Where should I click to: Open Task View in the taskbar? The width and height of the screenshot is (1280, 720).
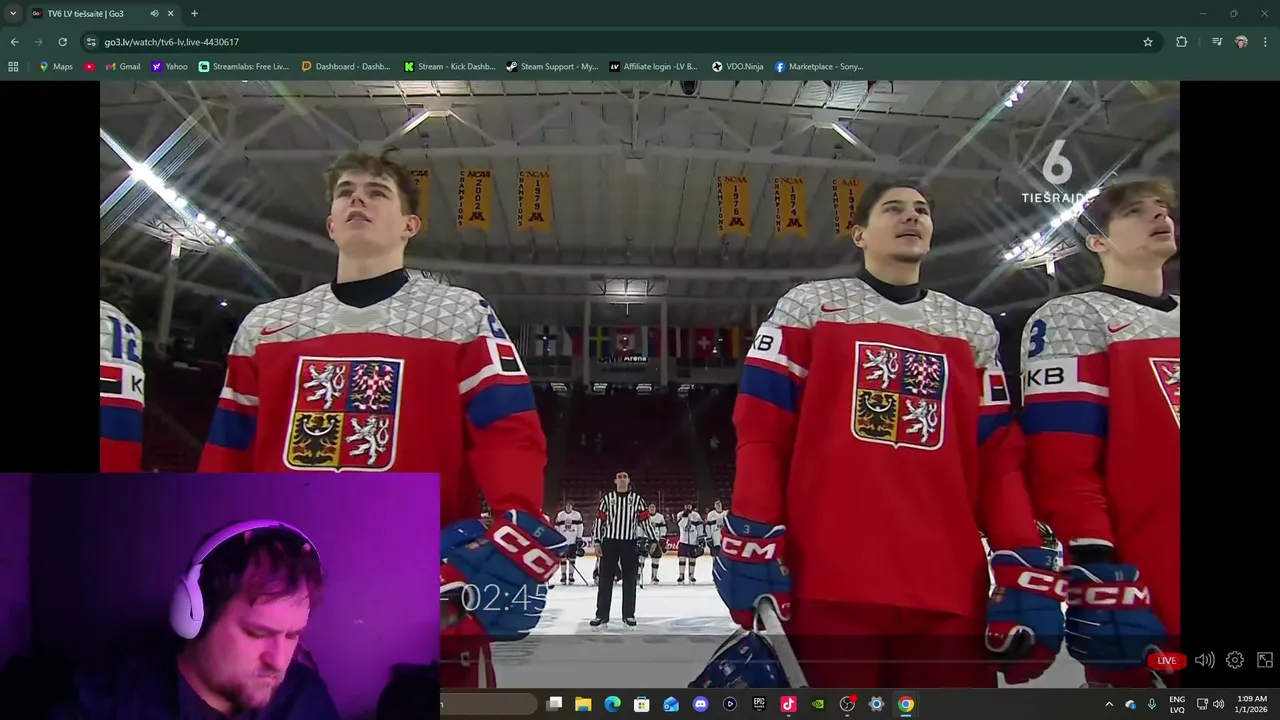tap(555, 704)
